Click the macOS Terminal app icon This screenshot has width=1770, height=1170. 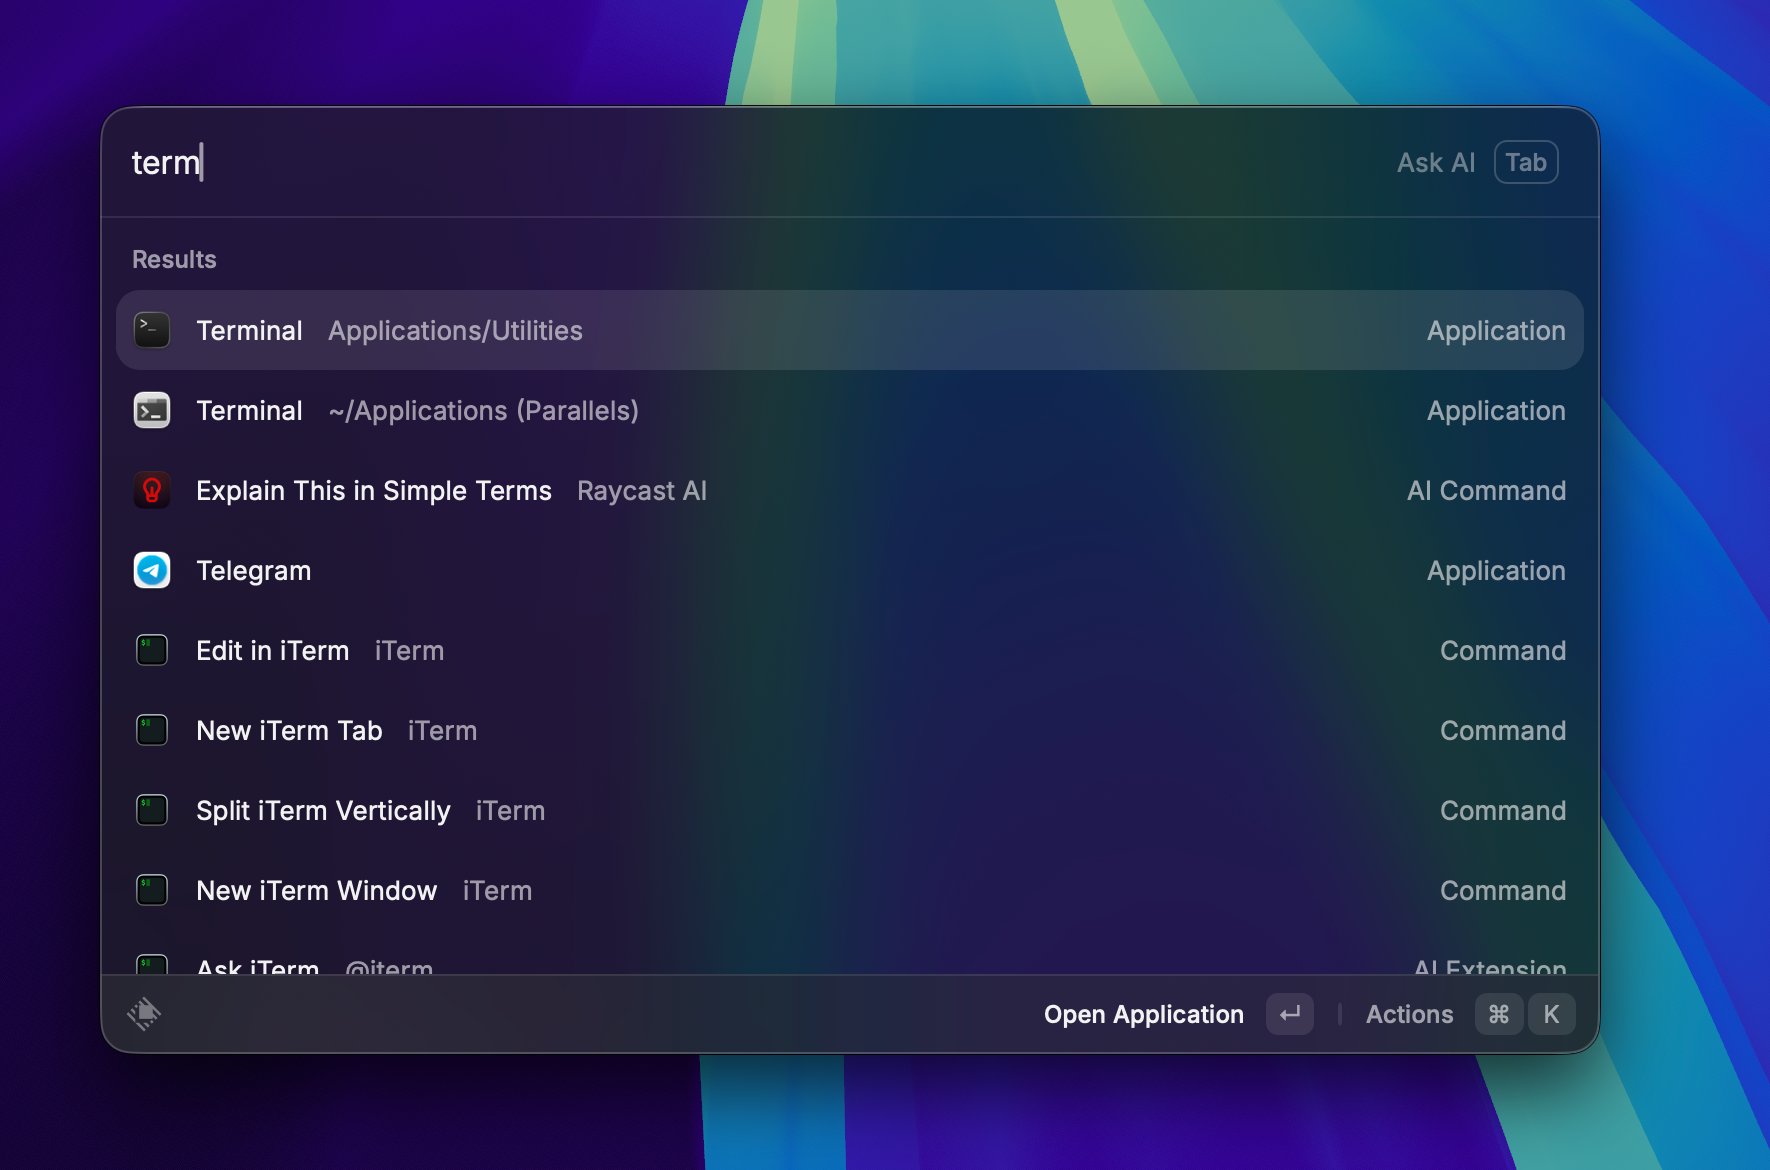[152, 330]
